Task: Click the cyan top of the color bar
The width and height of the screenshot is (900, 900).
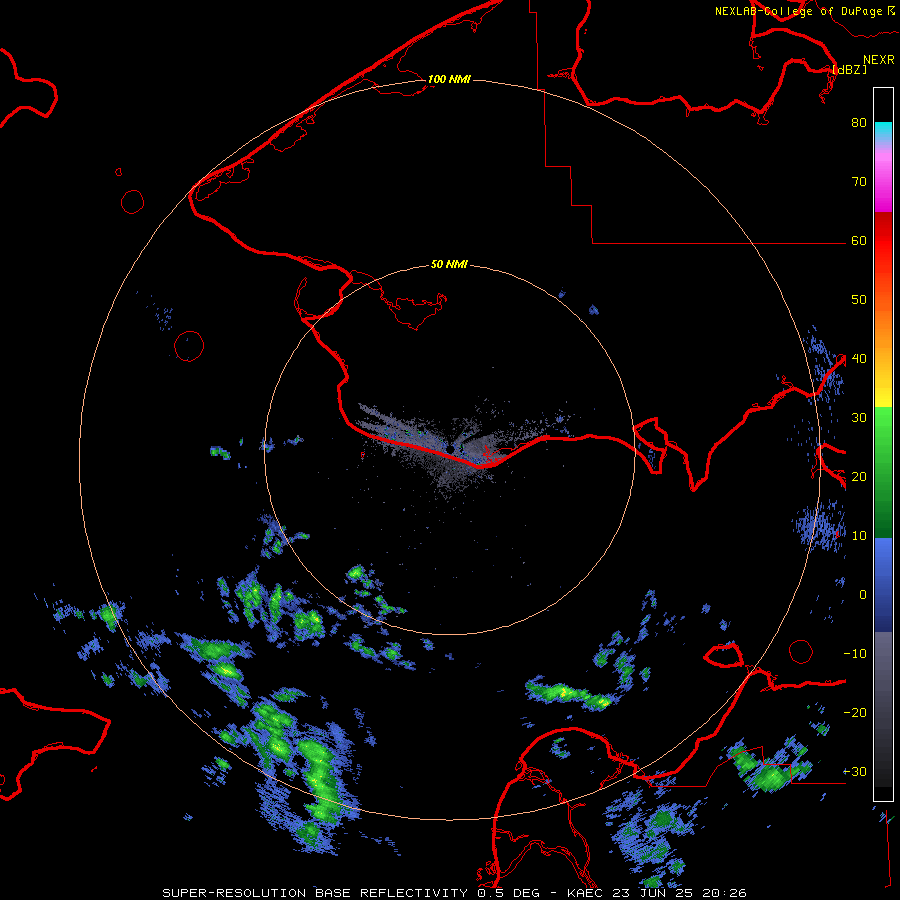Action: 883,130
